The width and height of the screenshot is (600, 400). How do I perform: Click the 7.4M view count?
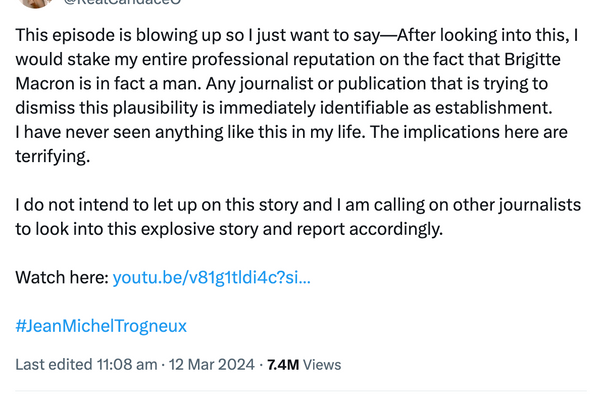coord(283,365)
